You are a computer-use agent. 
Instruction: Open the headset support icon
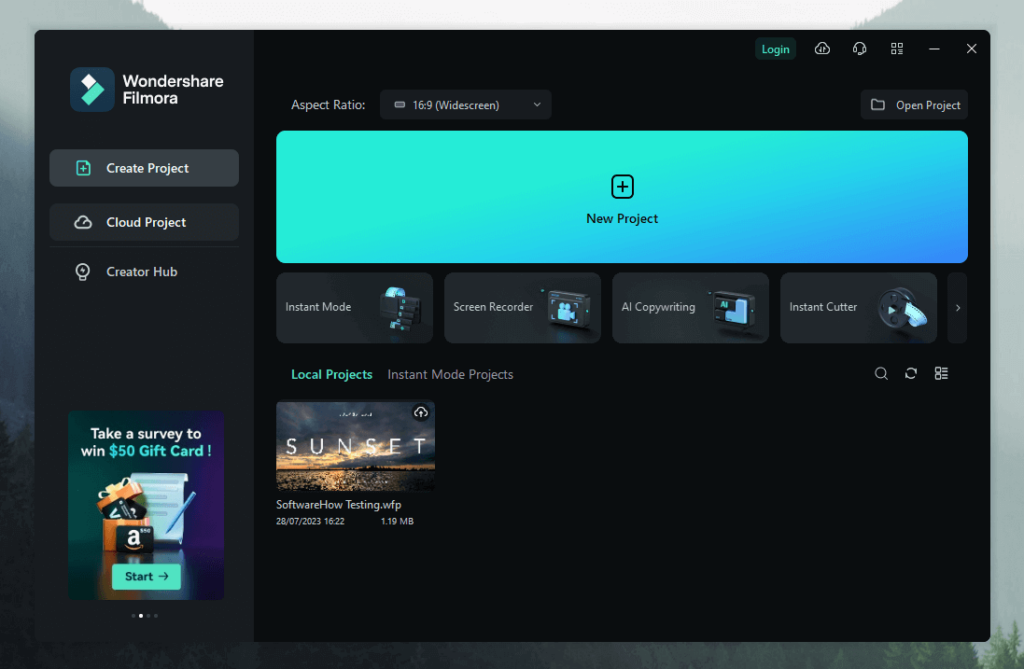click(859, 49)
